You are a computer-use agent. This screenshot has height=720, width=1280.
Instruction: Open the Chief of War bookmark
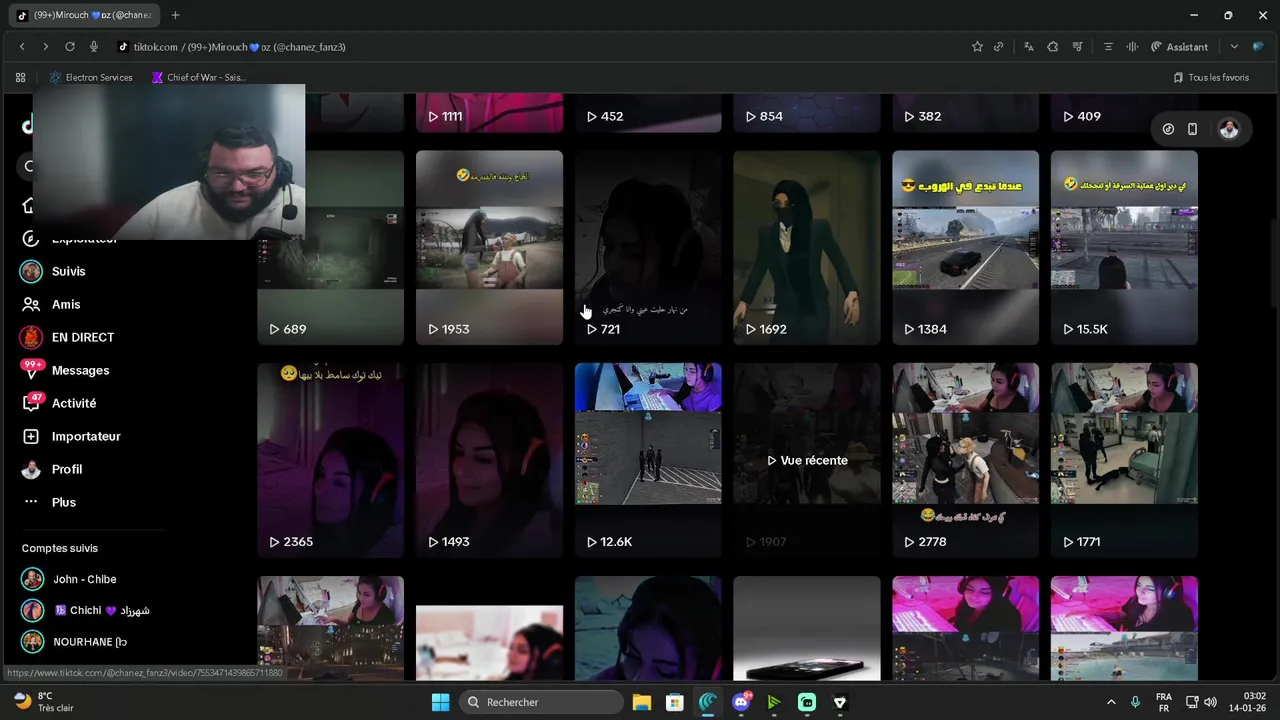click(199, 77)
